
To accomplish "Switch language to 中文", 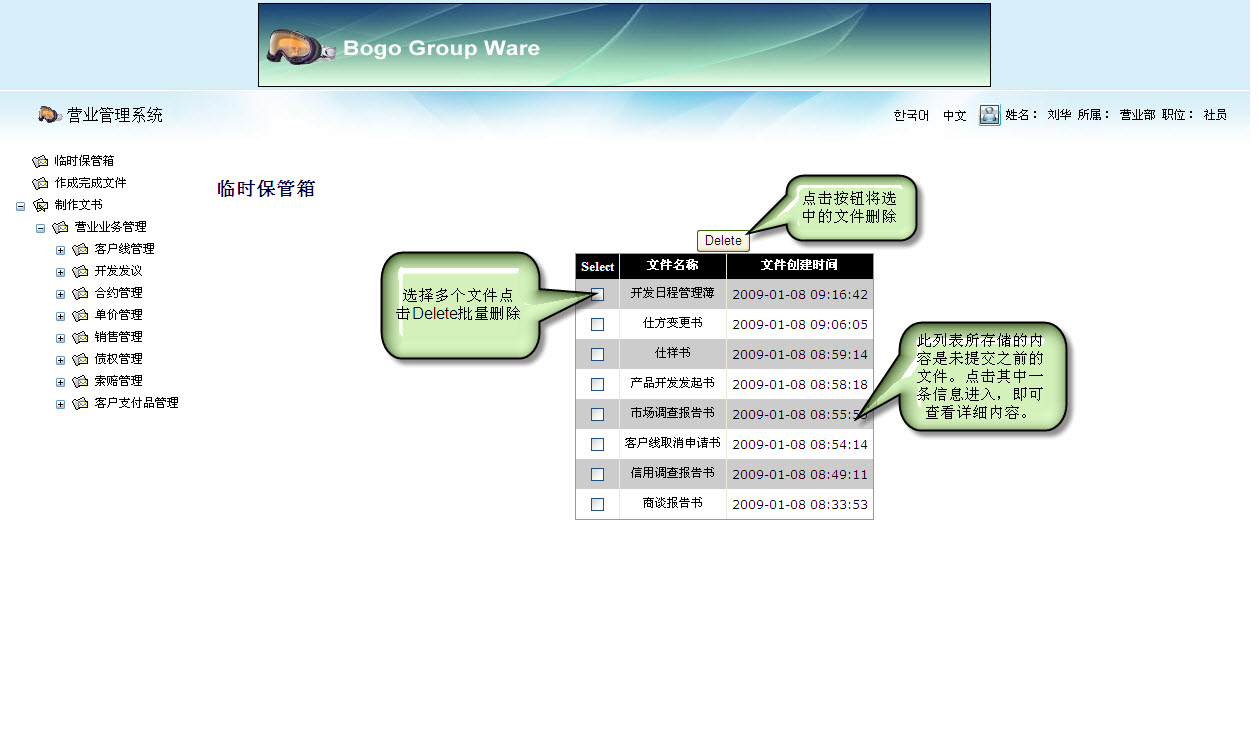I will tap(955, 116).
